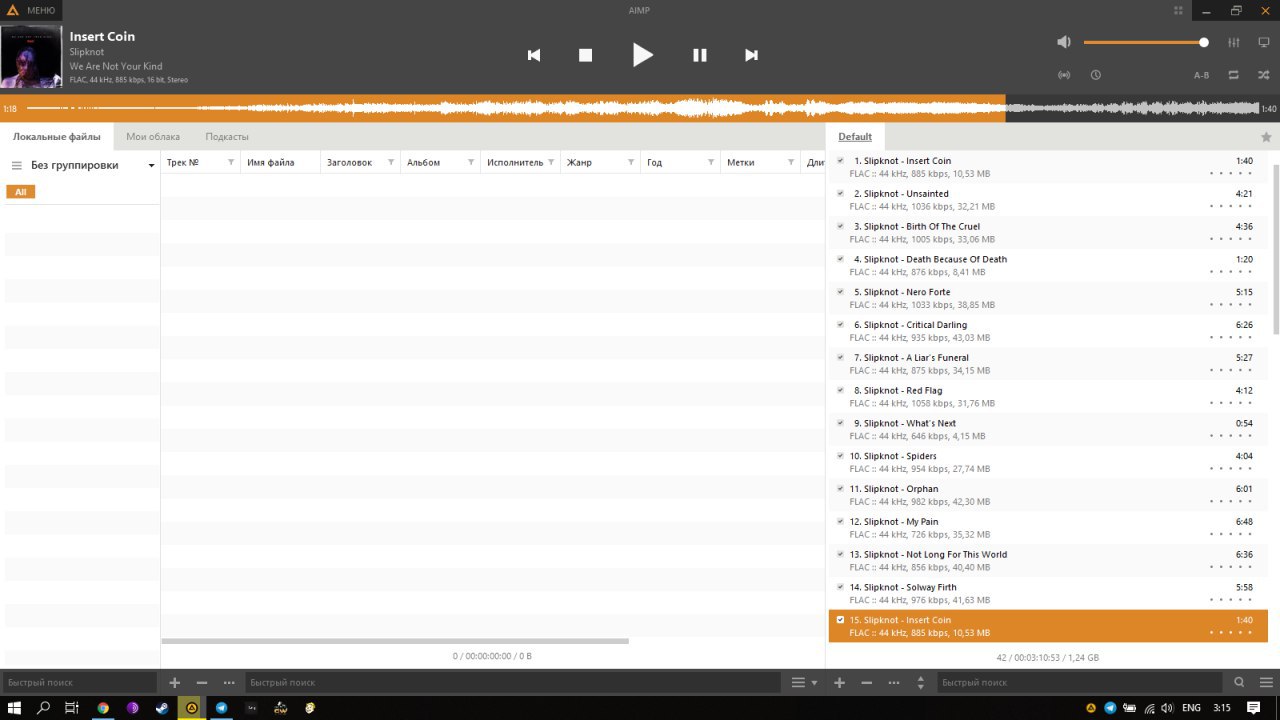Select the 10. Slipknot - Spiders row

click(1048, 462)
